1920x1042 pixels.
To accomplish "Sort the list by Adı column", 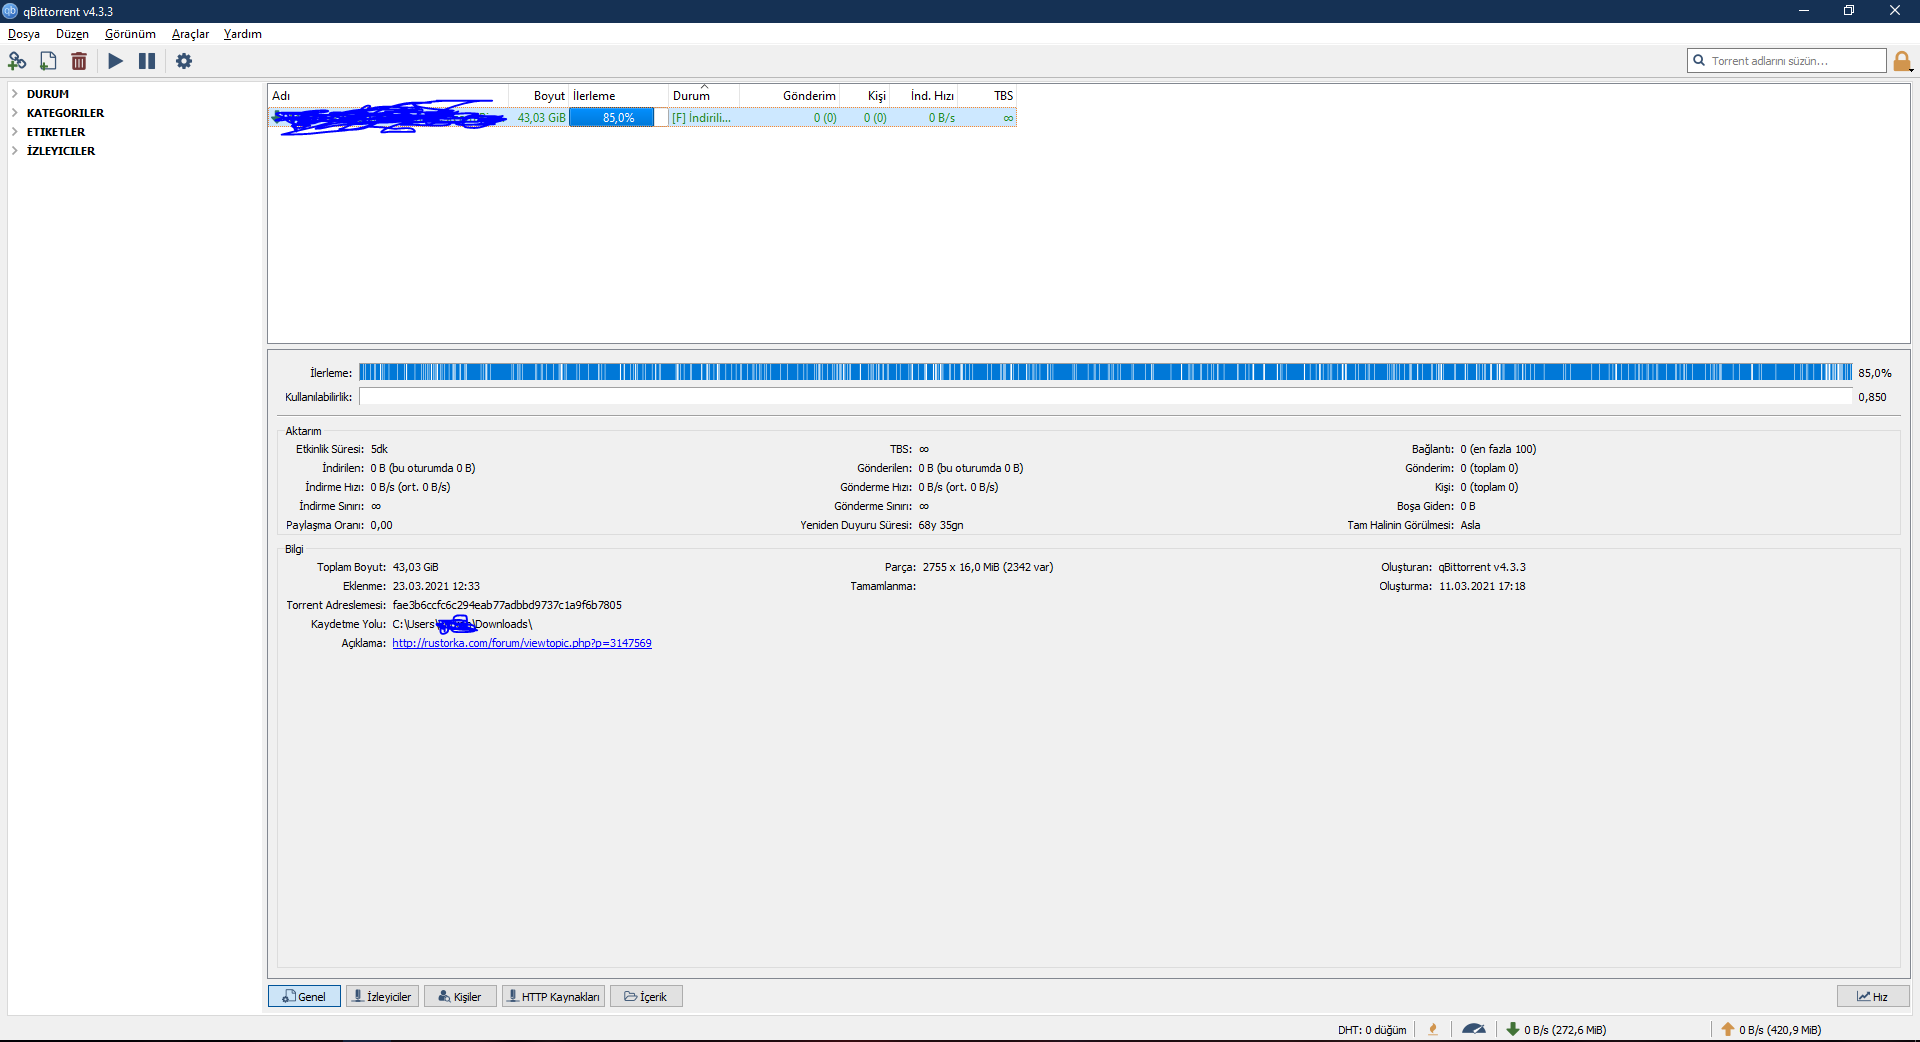I will pos(388,96).
